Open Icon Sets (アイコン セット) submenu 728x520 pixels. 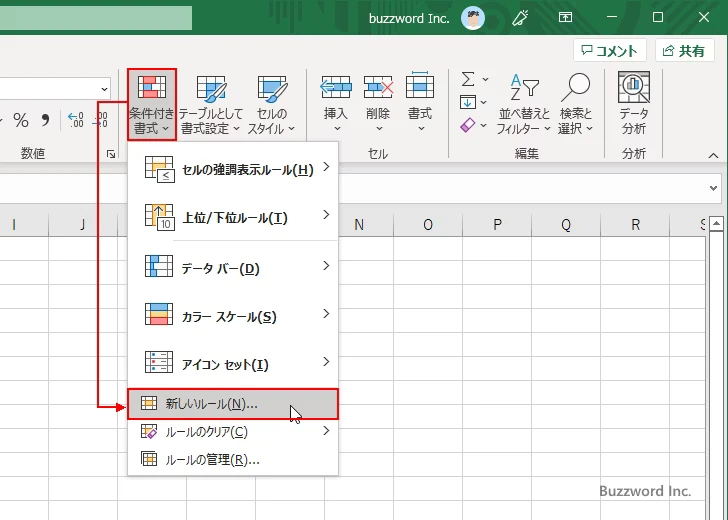point(233,364)
